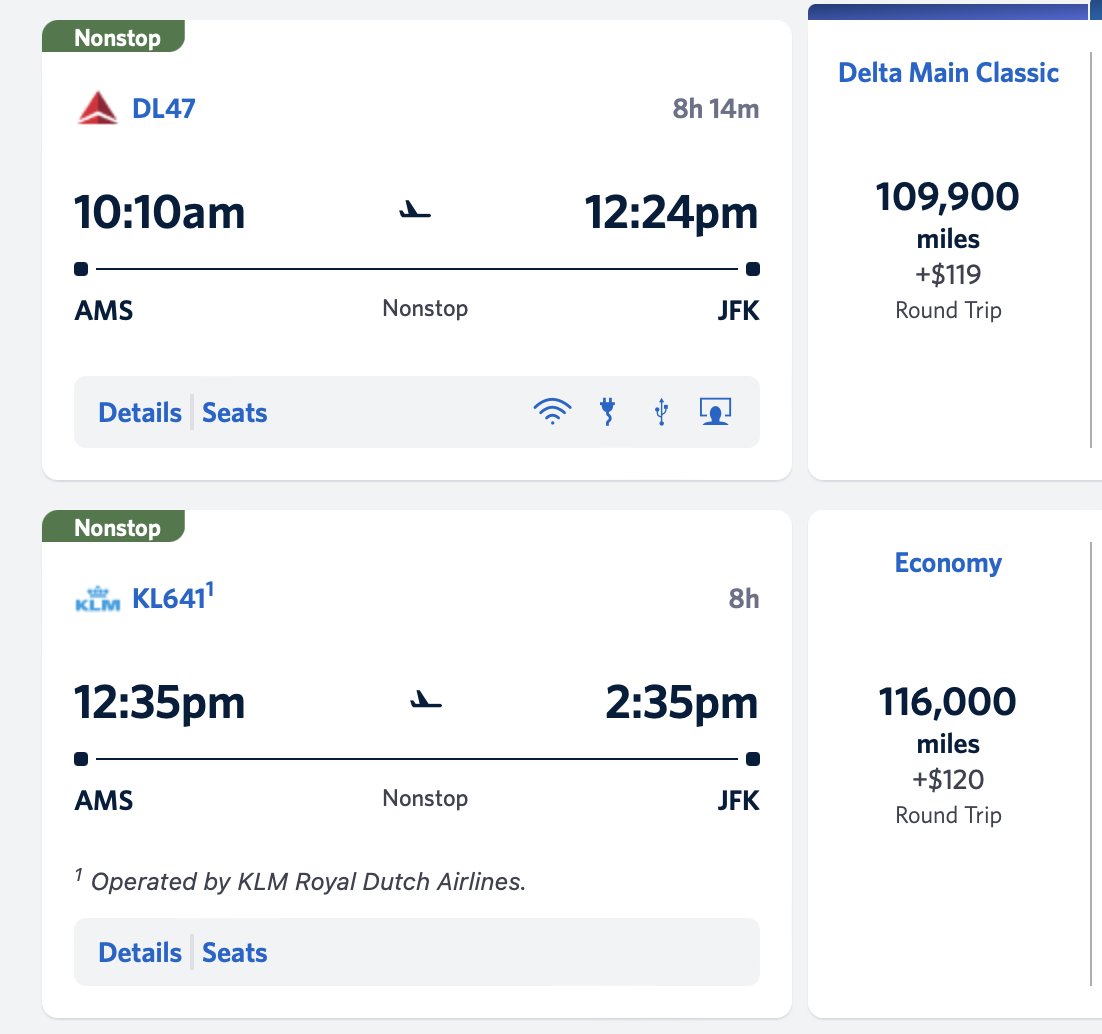1102x1034 pixels.
Task: Click the Nonstop badge on DL47 card
Action: 117,38
